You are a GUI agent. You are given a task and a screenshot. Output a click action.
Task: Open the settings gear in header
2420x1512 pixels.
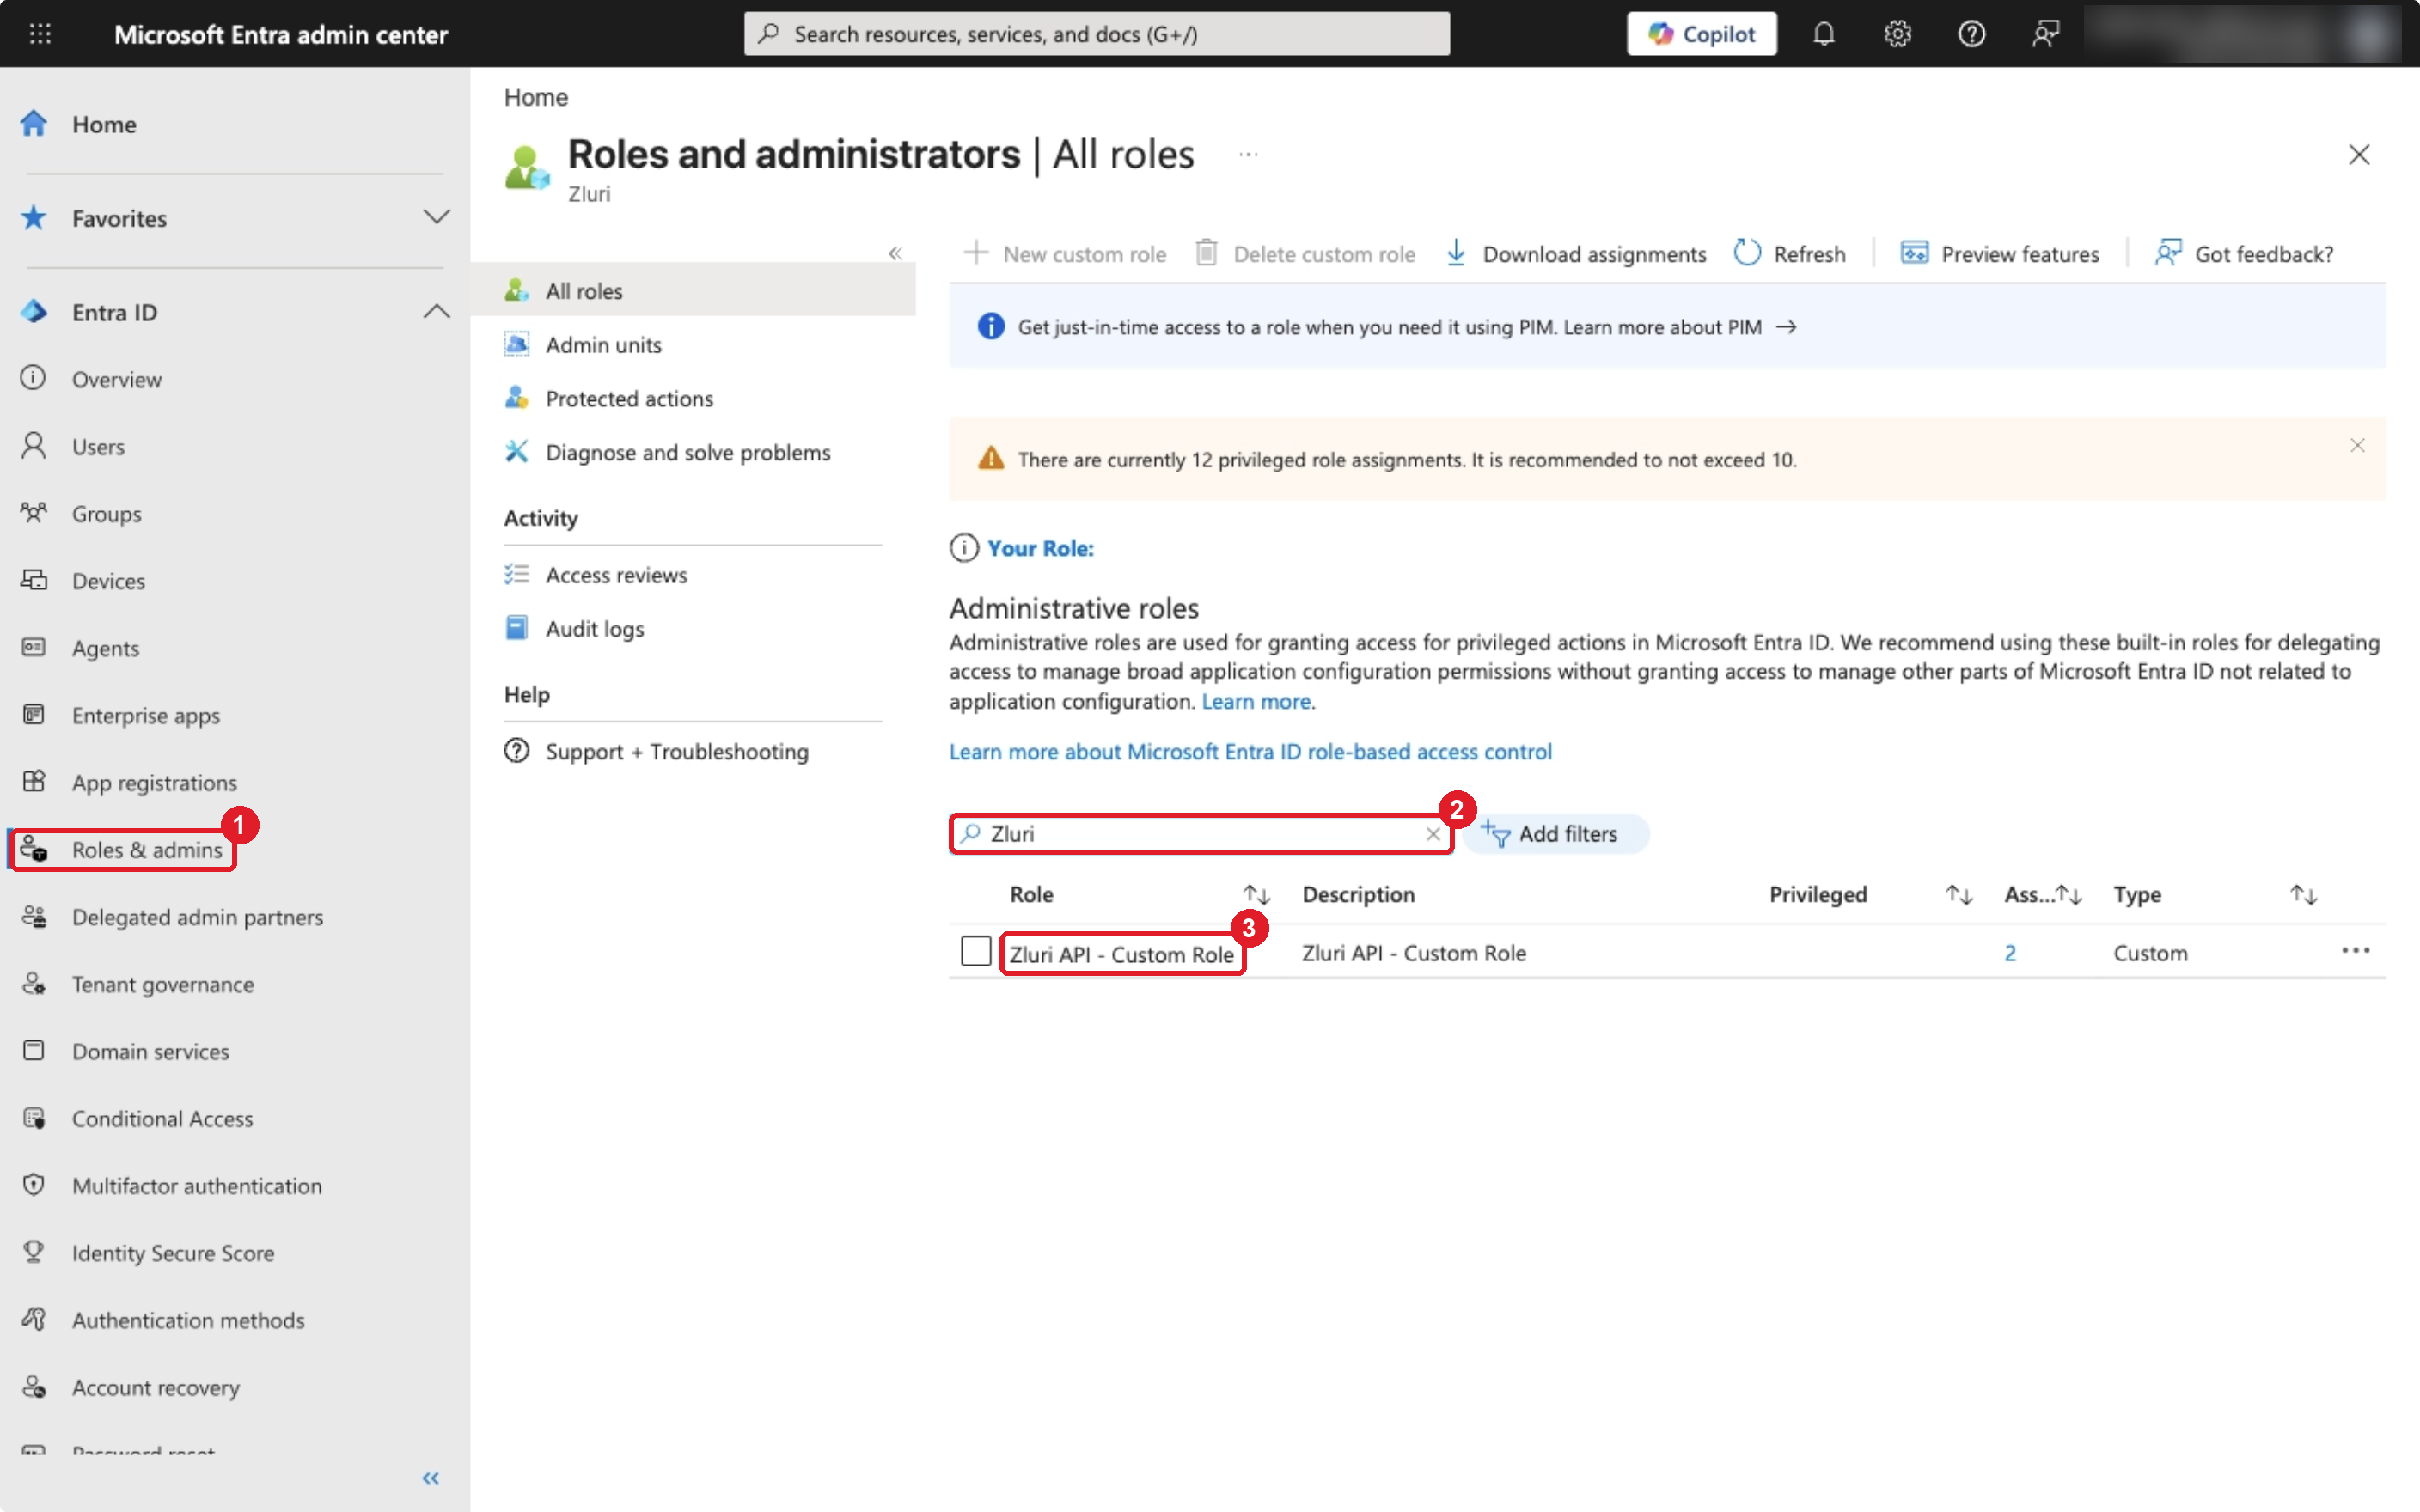click(x=1897, y=34)
